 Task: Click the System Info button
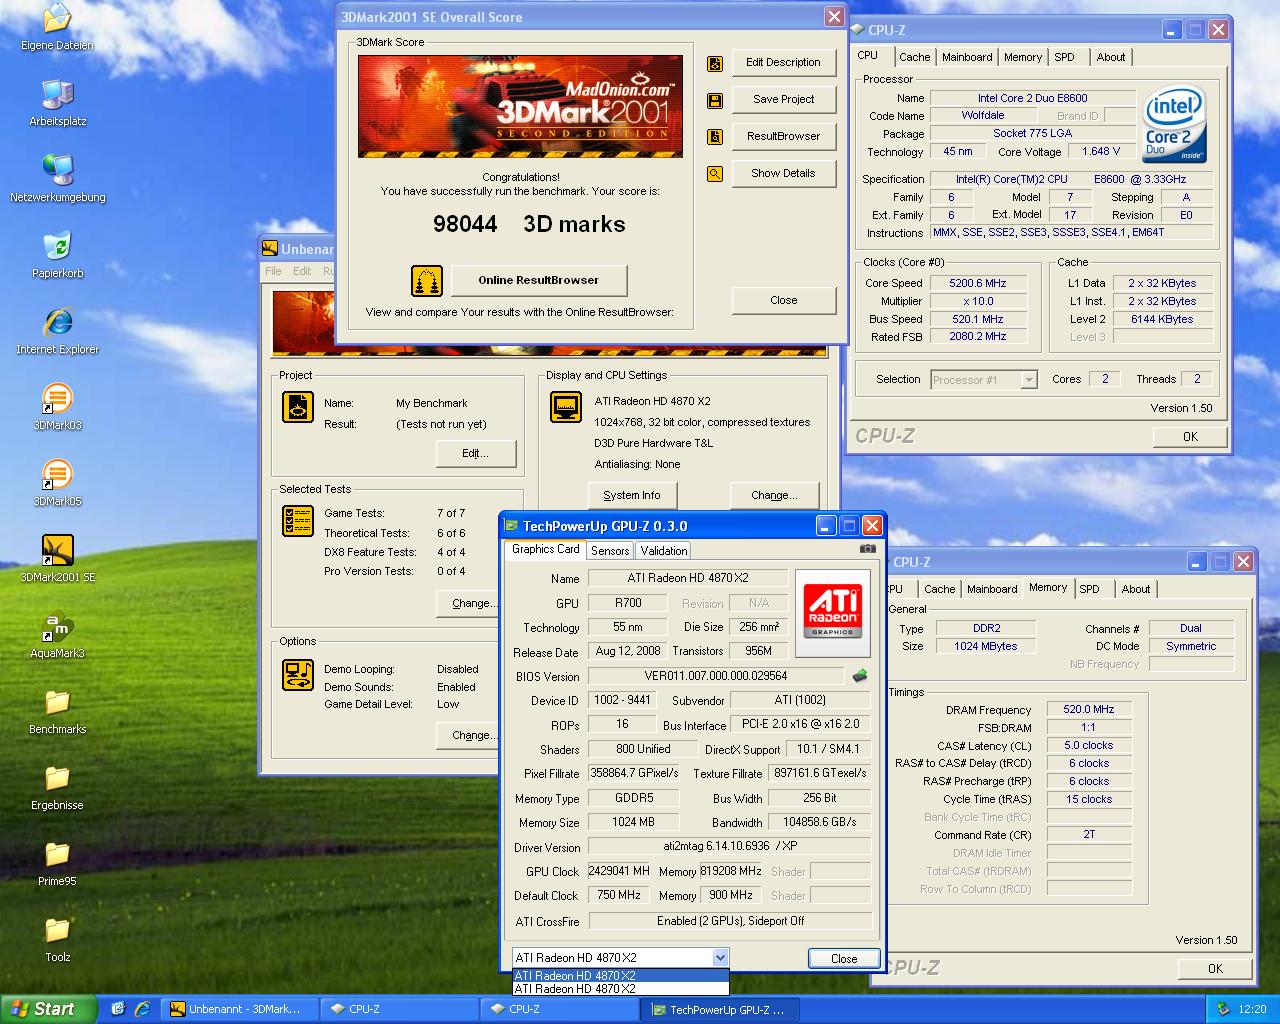pos(631,495)
